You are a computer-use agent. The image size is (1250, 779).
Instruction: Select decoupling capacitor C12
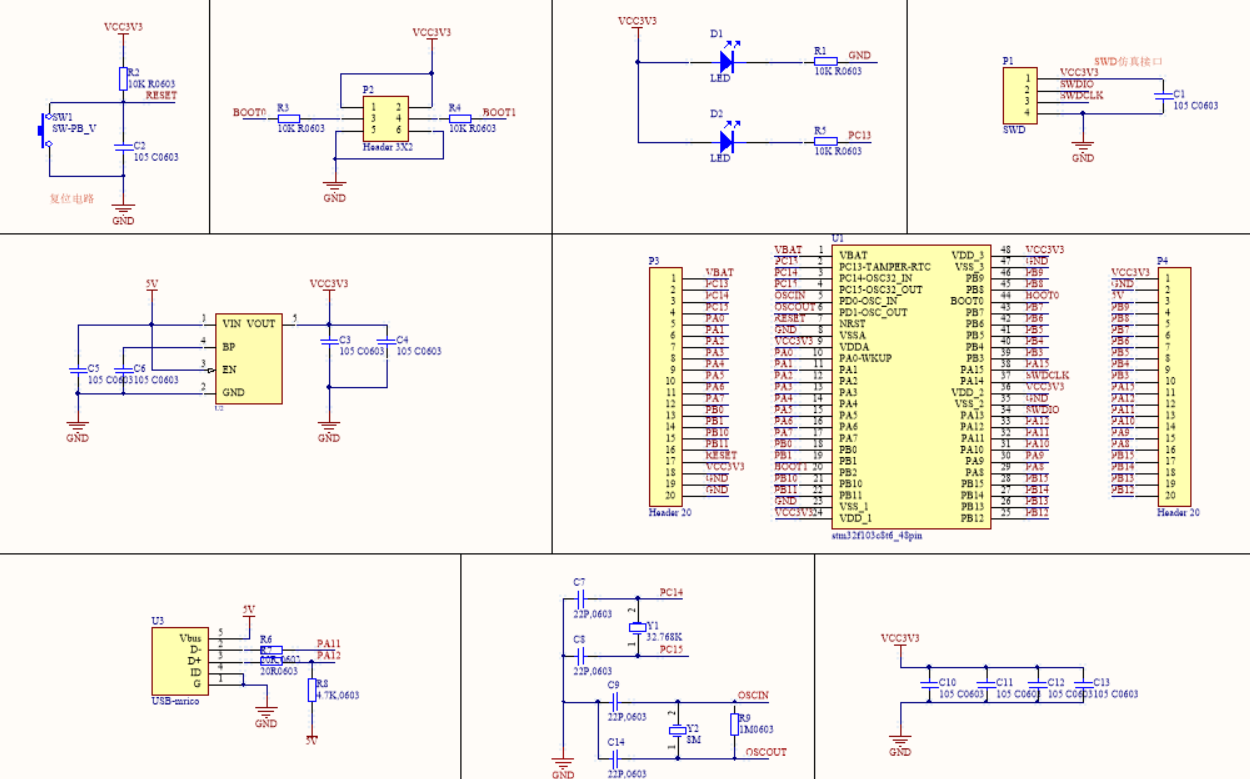(1037, 685)
